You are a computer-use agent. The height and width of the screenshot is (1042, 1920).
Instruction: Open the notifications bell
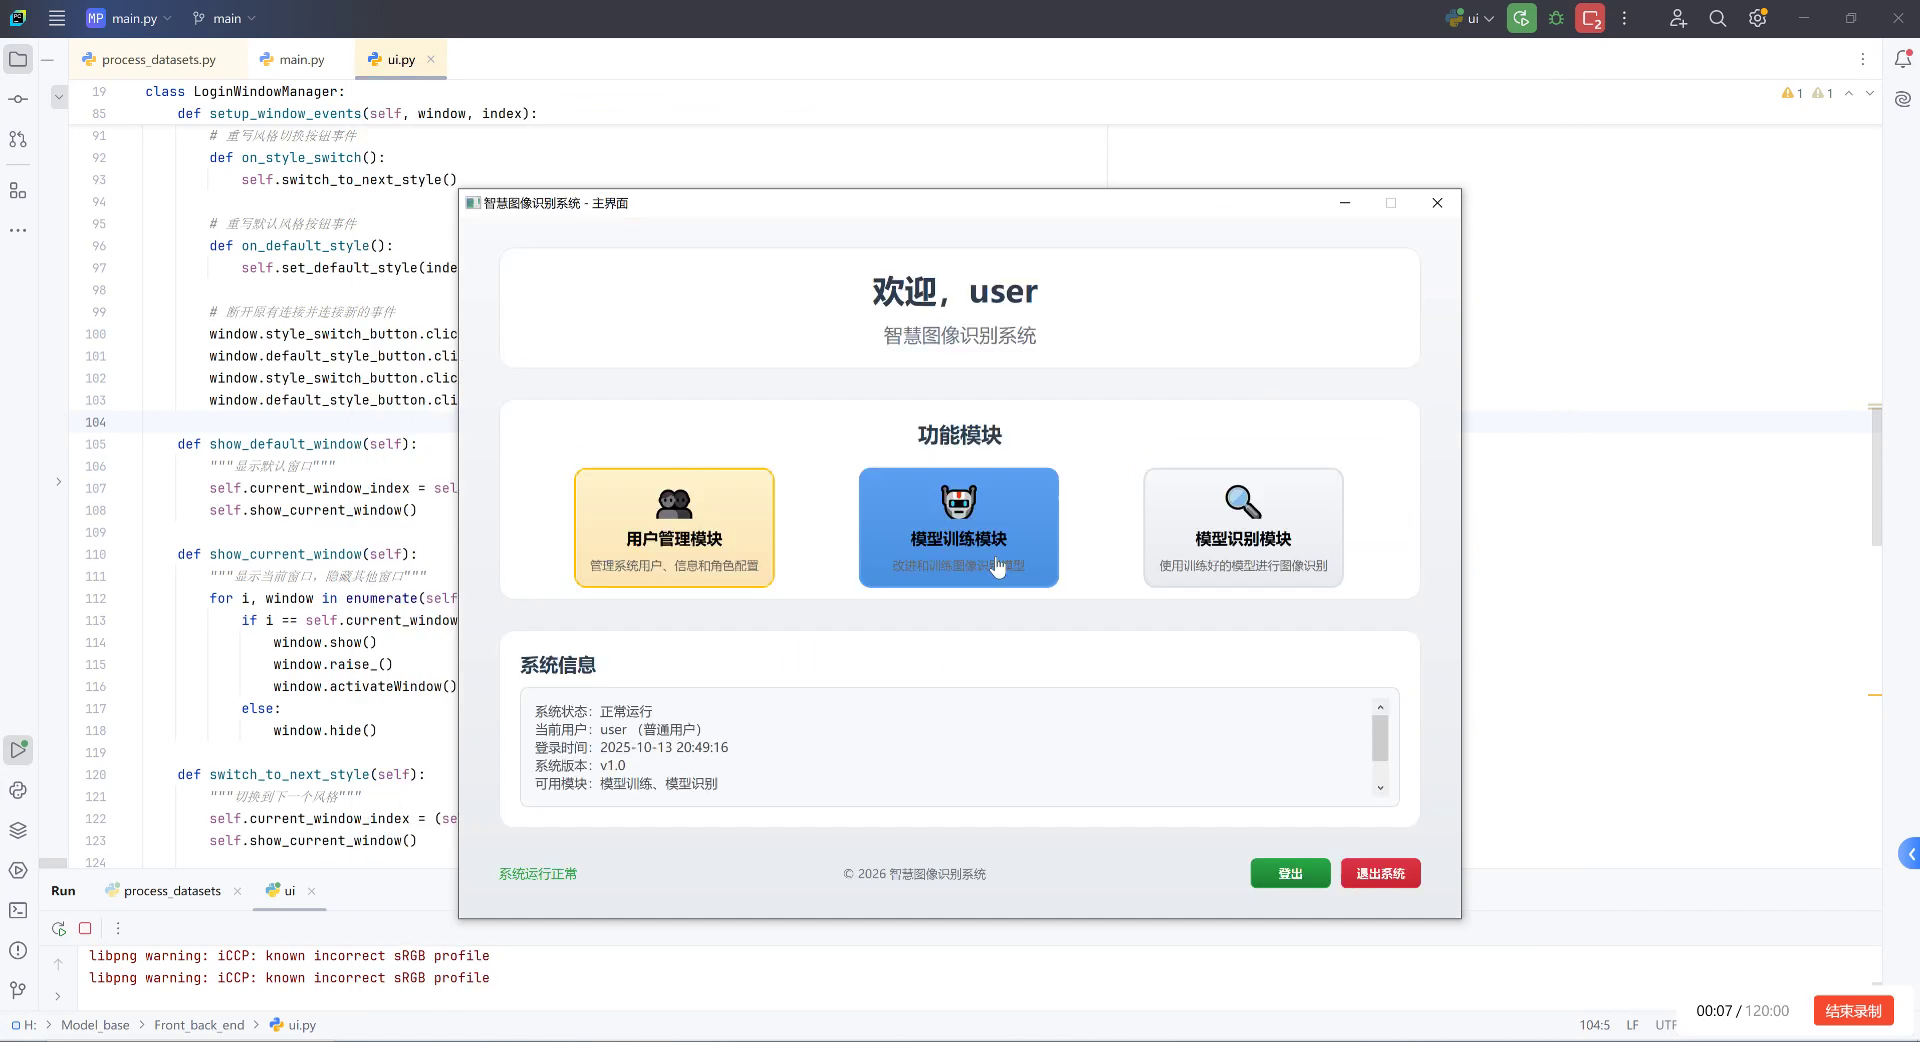[1905, 59]
